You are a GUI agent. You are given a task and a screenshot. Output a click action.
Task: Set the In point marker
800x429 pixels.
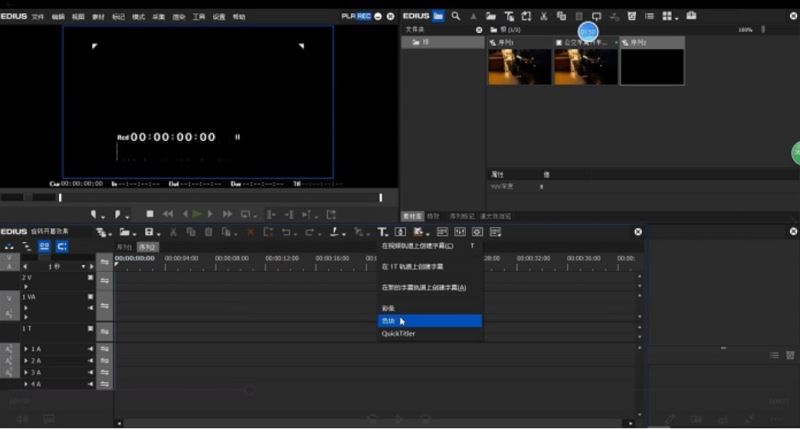coord(95,215)
